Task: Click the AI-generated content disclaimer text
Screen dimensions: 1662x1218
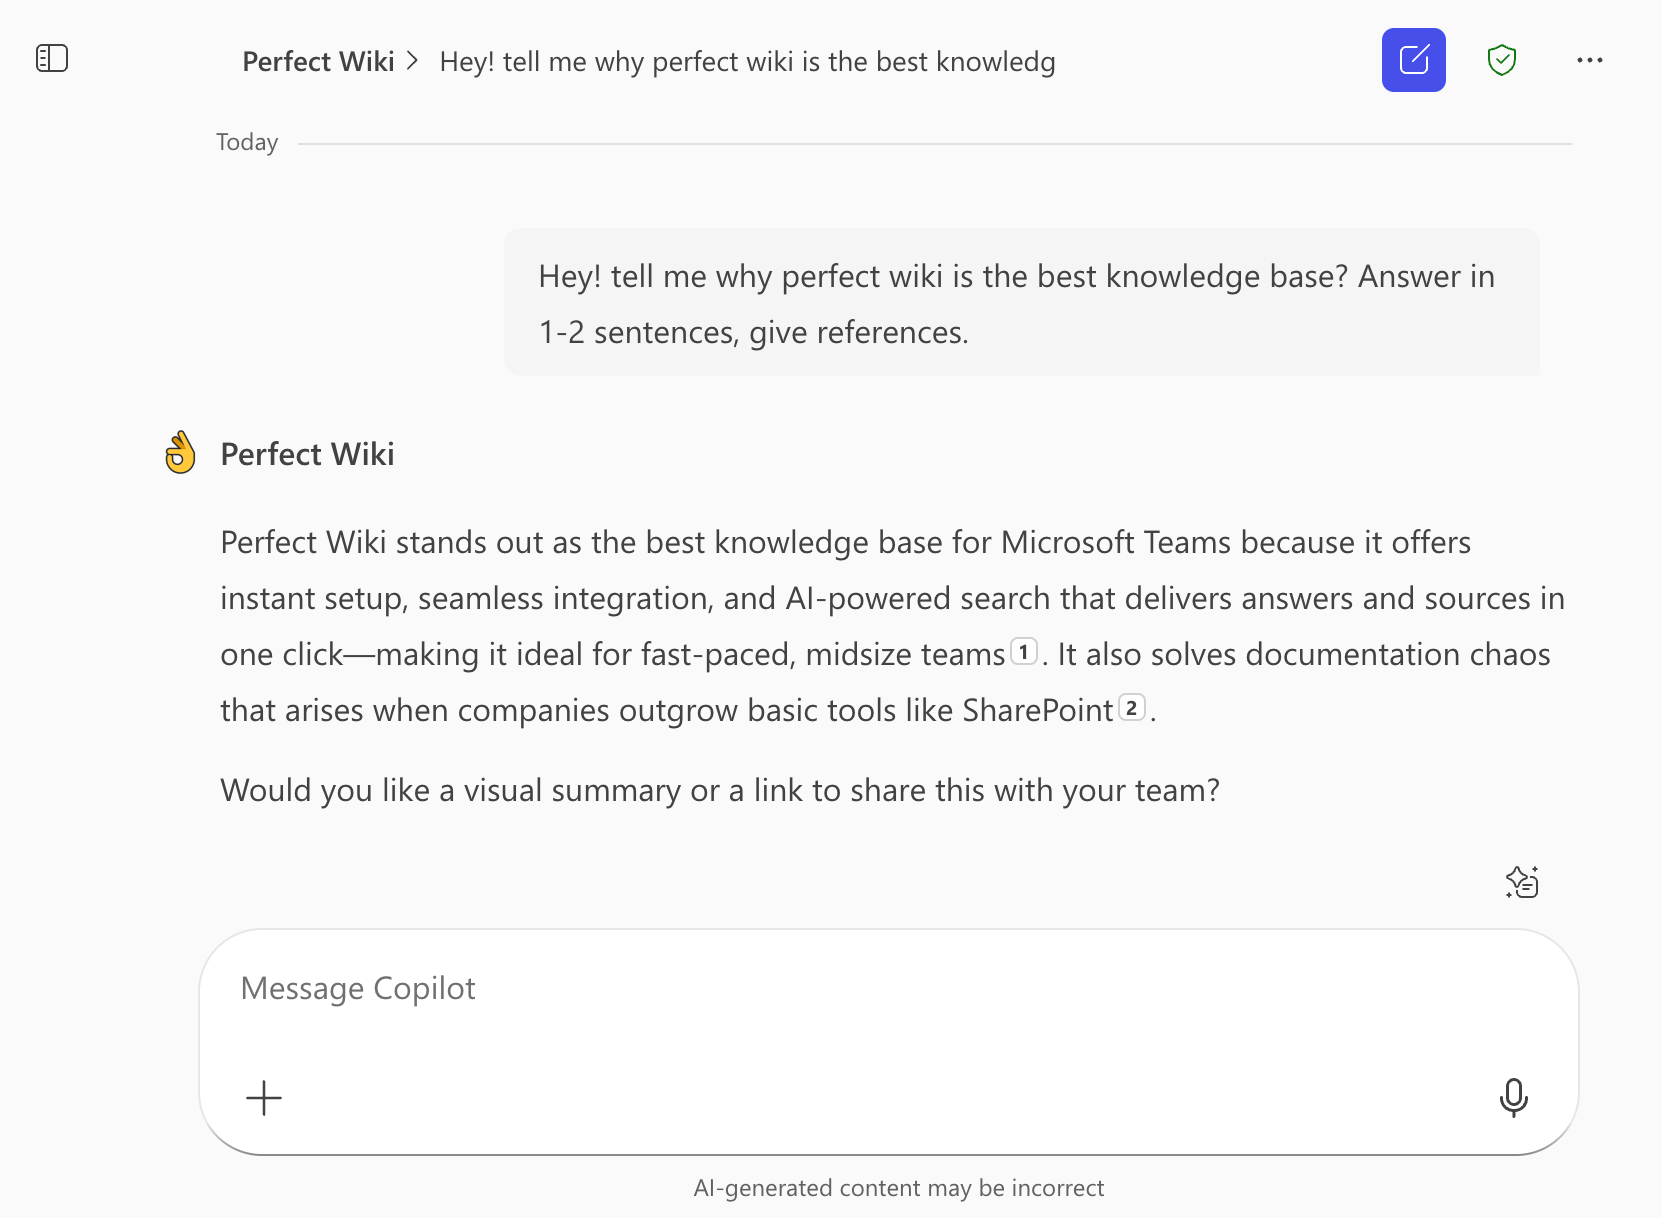Action: (898, 1188)
